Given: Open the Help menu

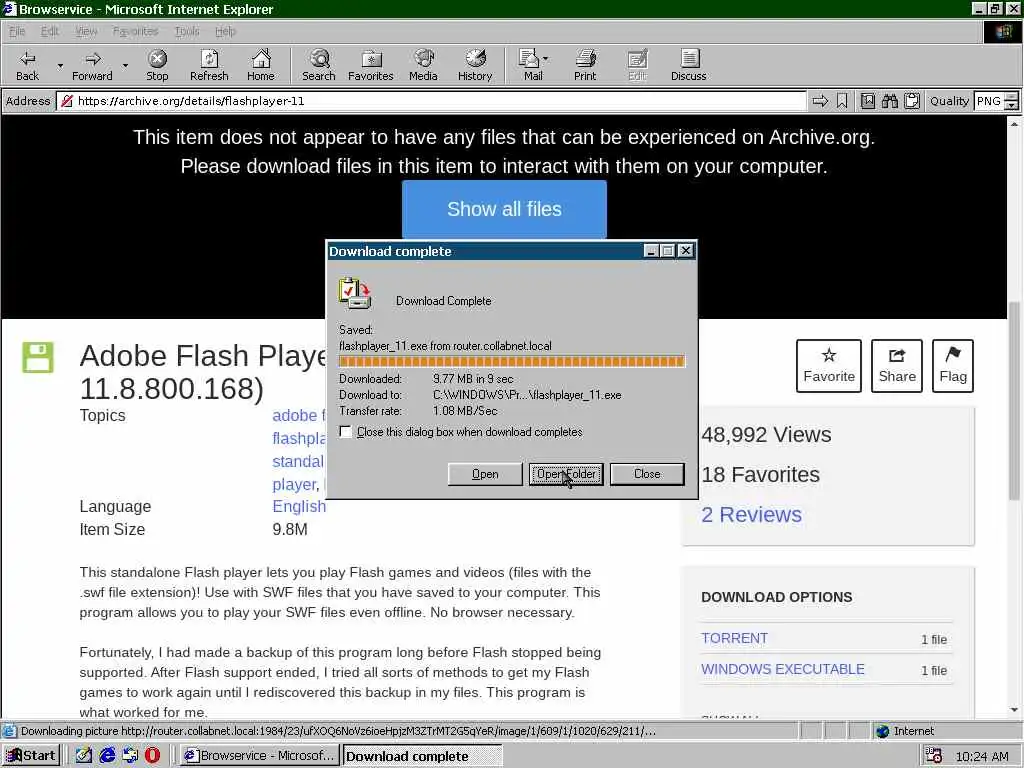Looking at the screenshot, I should click(x=225, y=31).
